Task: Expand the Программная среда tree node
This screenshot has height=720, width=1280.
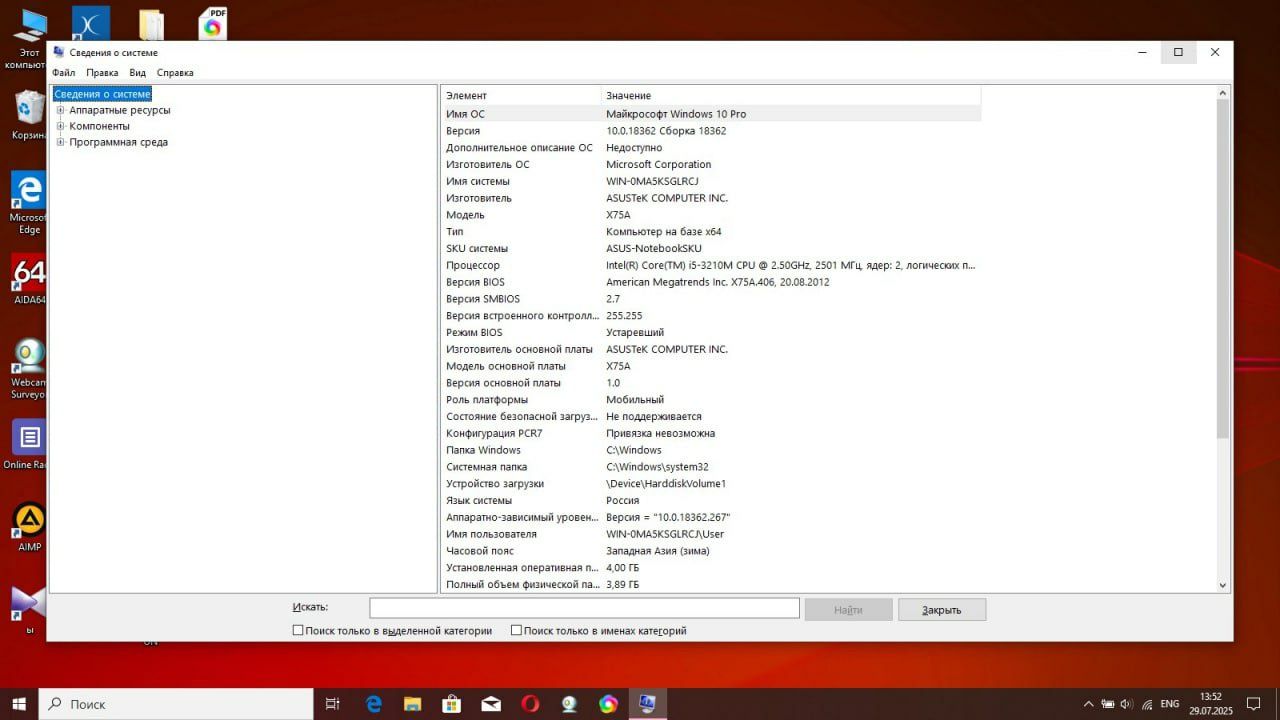Action: point(61,142)
